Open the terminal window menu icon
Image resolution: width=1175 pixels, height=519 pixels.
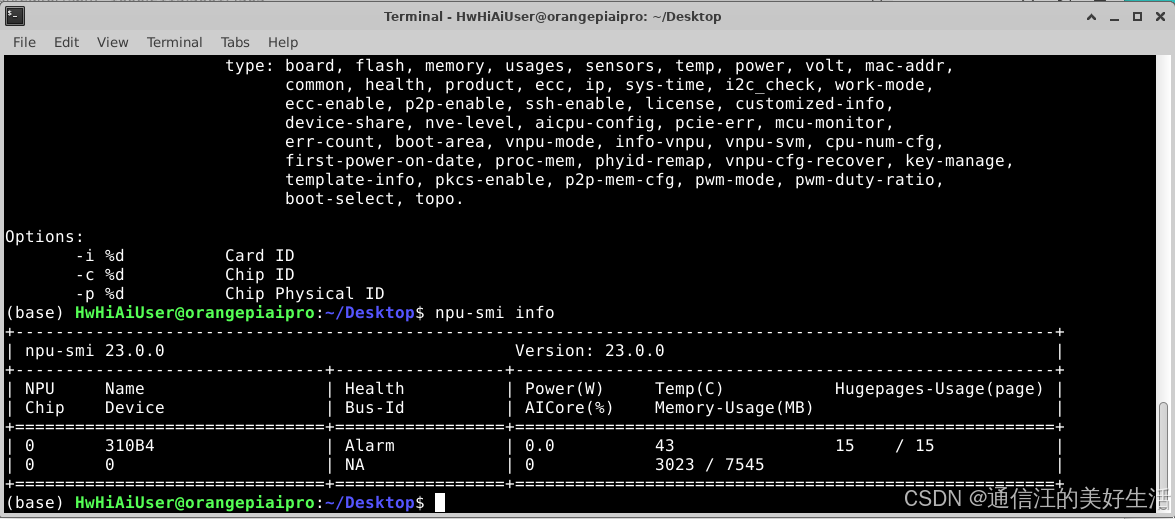(x=14, y=16)
